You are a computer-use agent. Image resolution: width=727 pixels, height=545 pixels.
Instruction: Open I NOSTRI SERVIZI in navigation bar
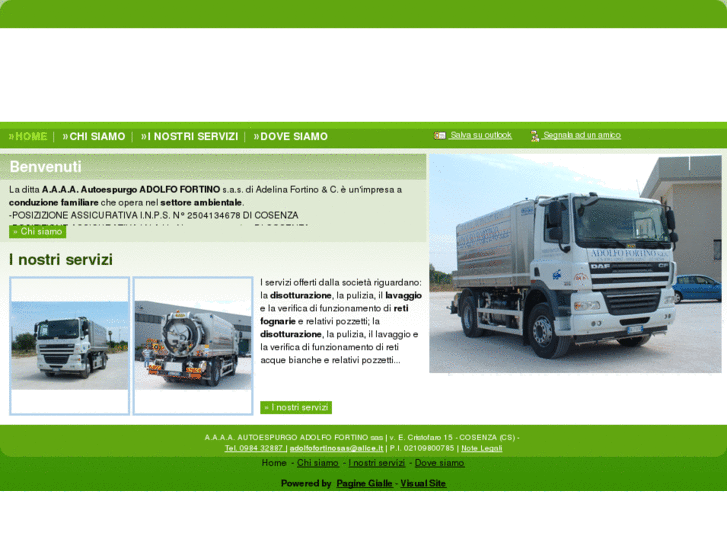190,136
